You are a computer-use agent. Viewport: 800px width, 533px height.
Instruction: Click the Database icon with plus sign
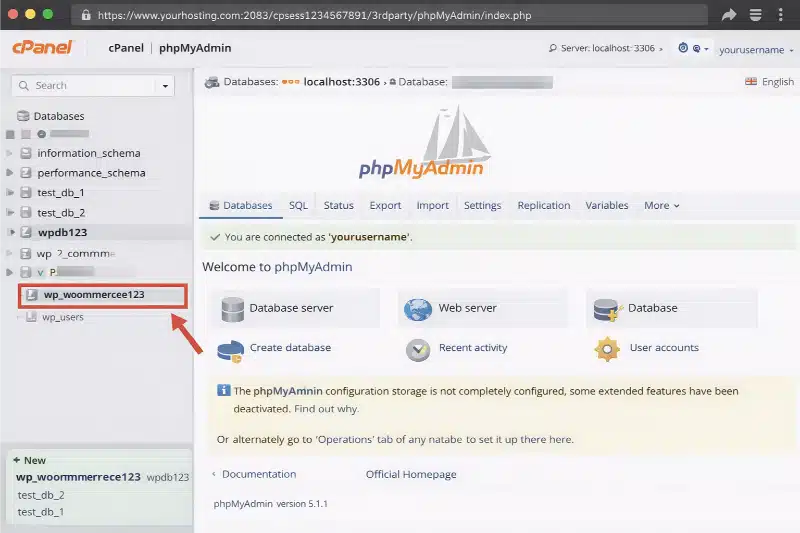click(608, 310)
